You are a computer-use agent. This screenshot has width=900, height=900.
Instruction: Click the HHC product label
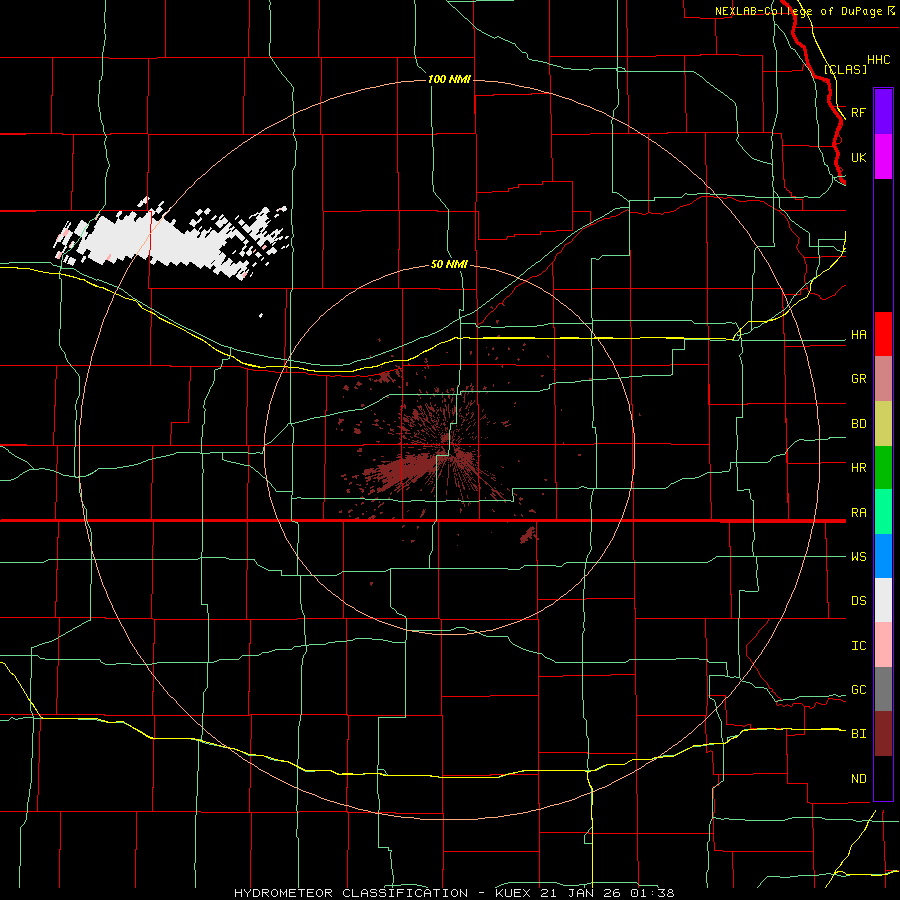tap(878, 60)
